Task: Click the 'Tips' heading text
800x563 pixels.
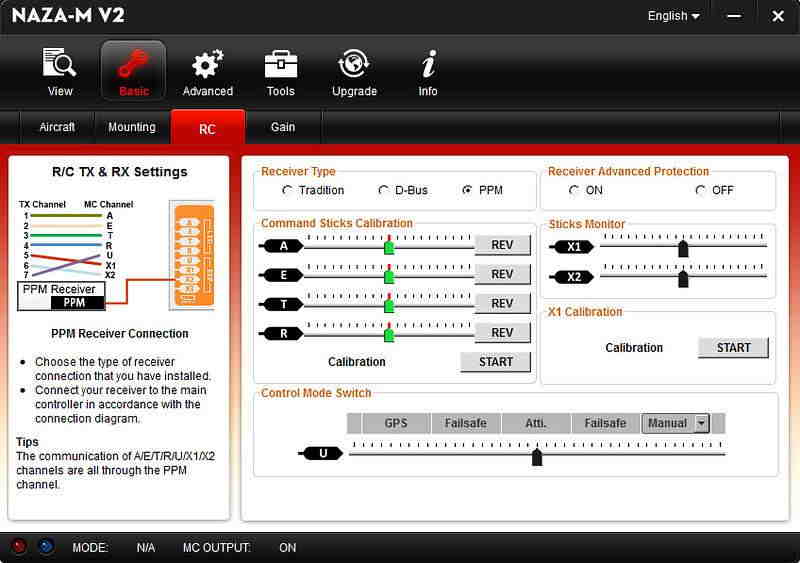Action: click(x=28, y=442)
